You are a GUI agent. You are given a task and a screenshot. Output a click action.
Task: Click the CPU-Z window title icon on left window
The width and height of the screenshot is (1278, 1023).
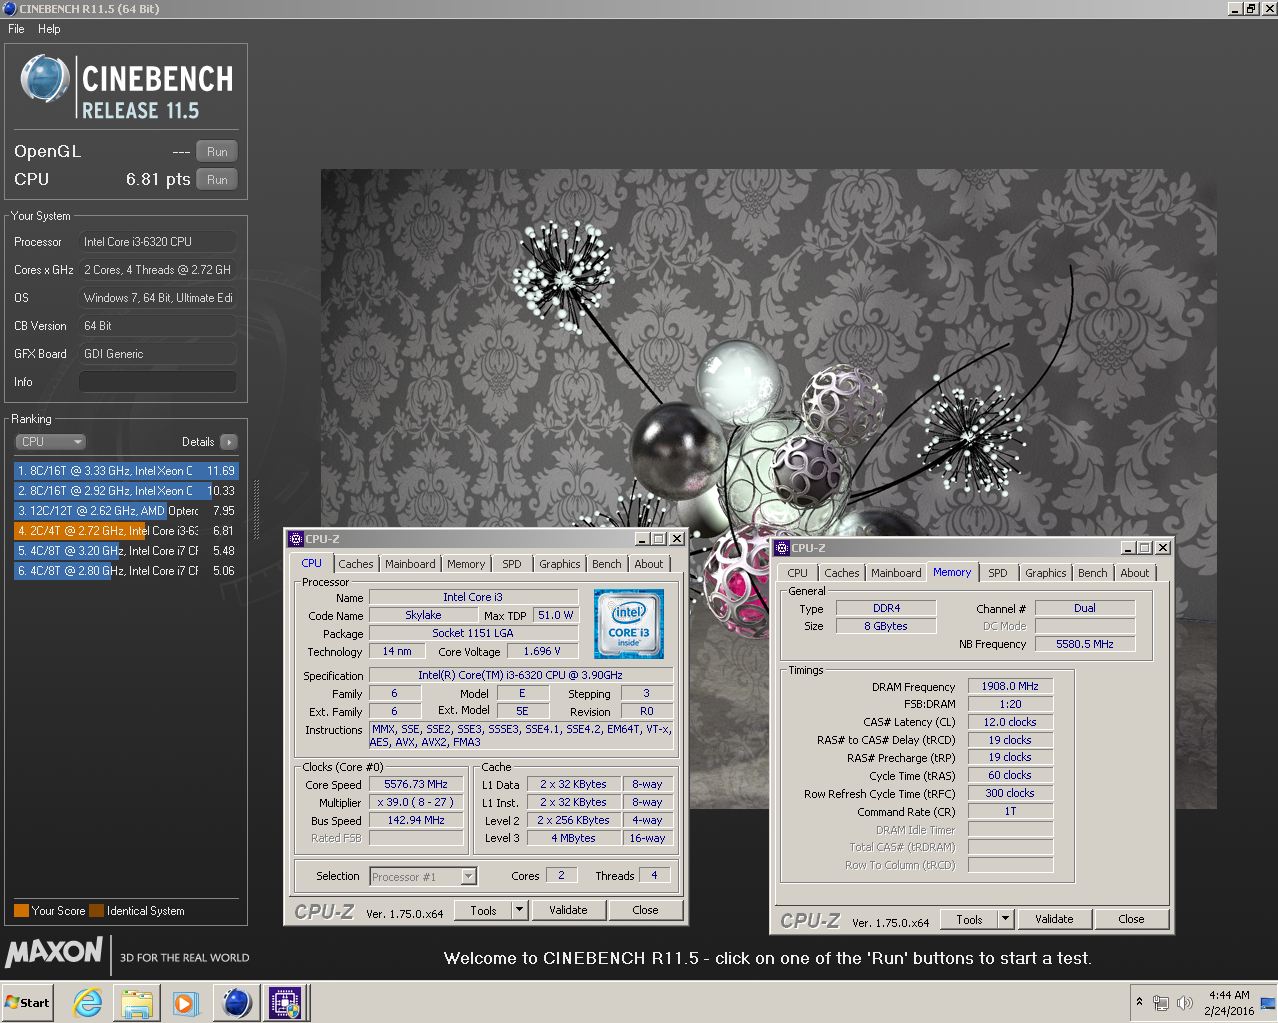tap(296, 539)
